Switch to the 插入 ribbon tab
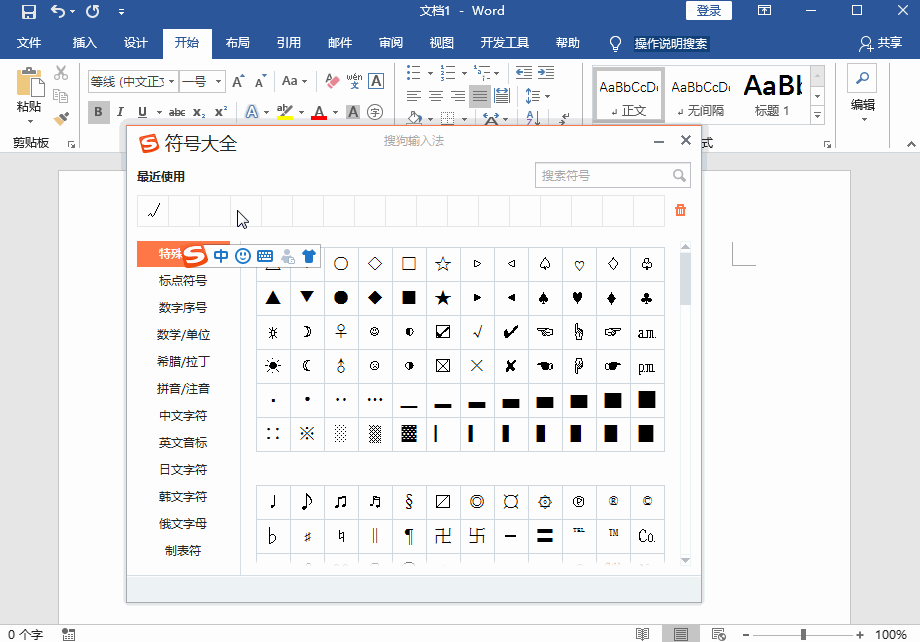The height and width of the screenshot is (642, 920). pyautogui.click(x=83, y=43)
